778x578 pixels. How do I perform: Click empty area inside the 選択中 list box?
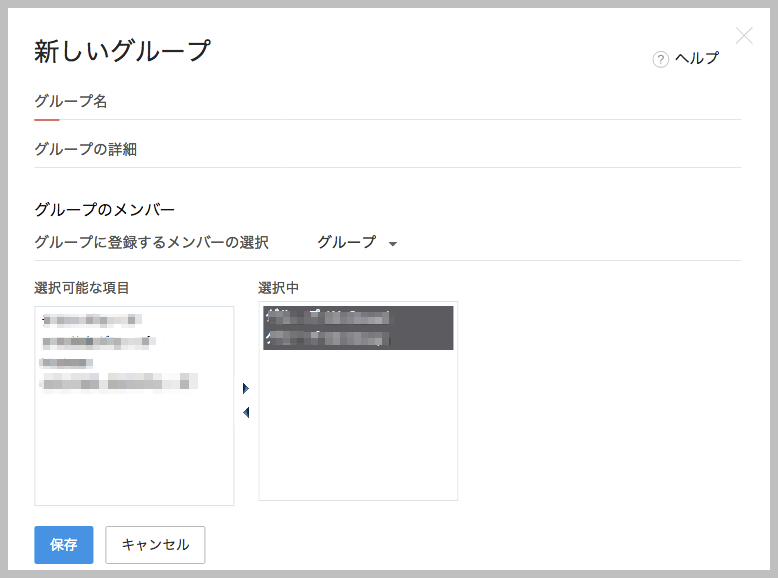tap(357, 430)
